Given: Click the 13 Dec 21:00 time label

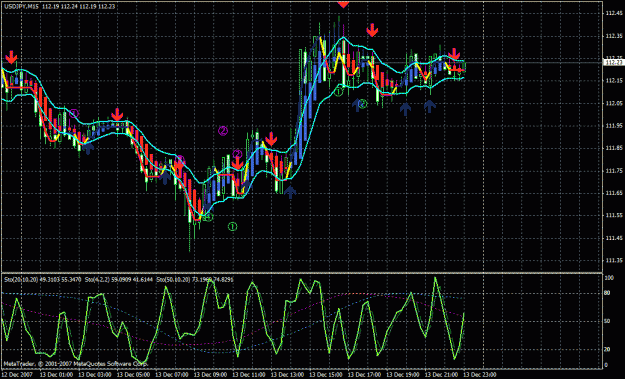Looking at the screenshot, I should coord(441,375).
